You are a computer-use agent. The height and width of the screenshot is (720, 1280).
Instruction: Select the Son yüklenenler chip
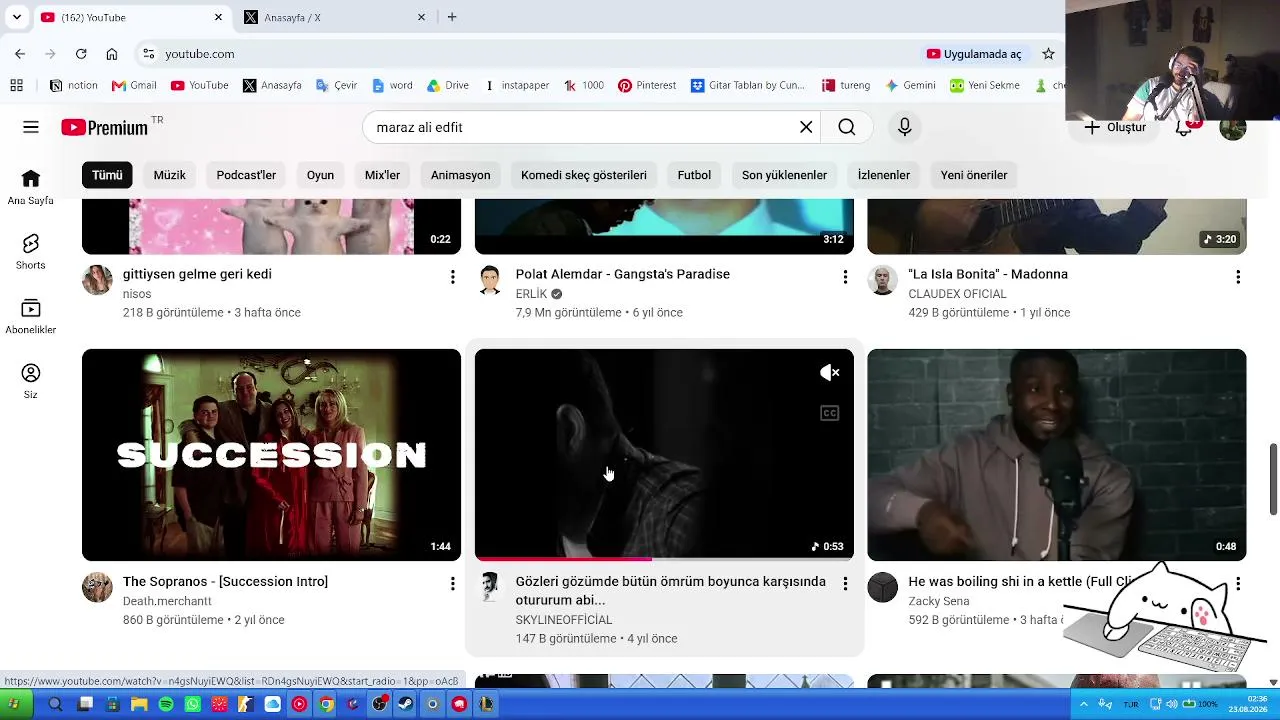784,175
